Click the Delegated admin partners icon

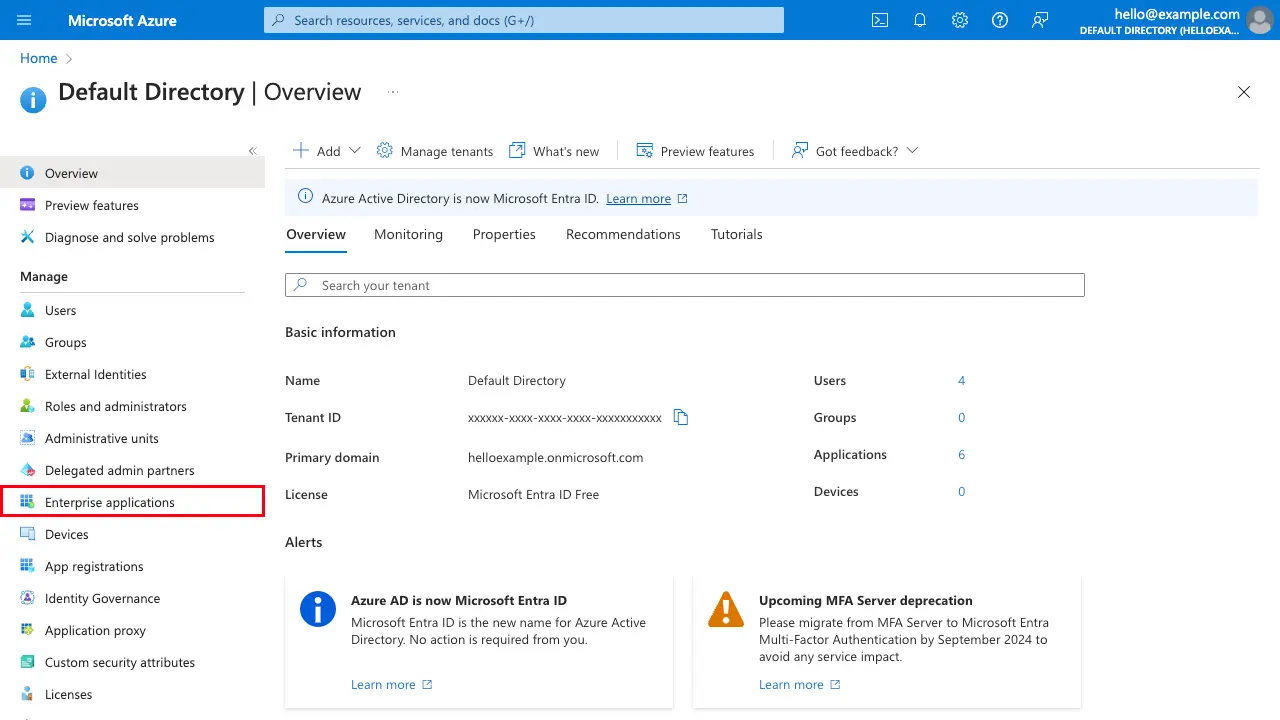27,470
